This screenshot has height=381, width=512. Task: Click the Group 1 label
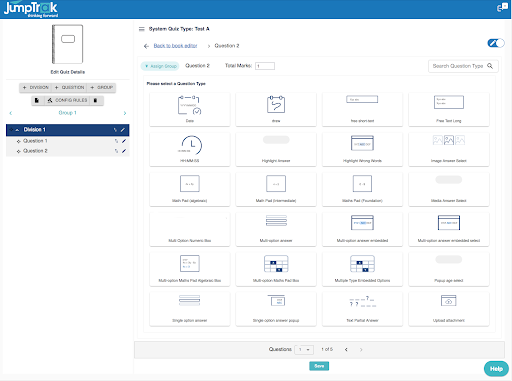(x=67, y=113)
